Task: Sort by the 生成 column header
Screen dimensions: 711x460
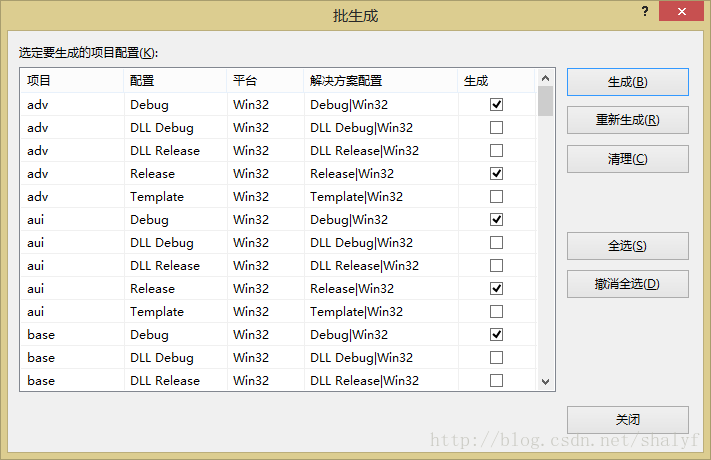Action: 497,81
